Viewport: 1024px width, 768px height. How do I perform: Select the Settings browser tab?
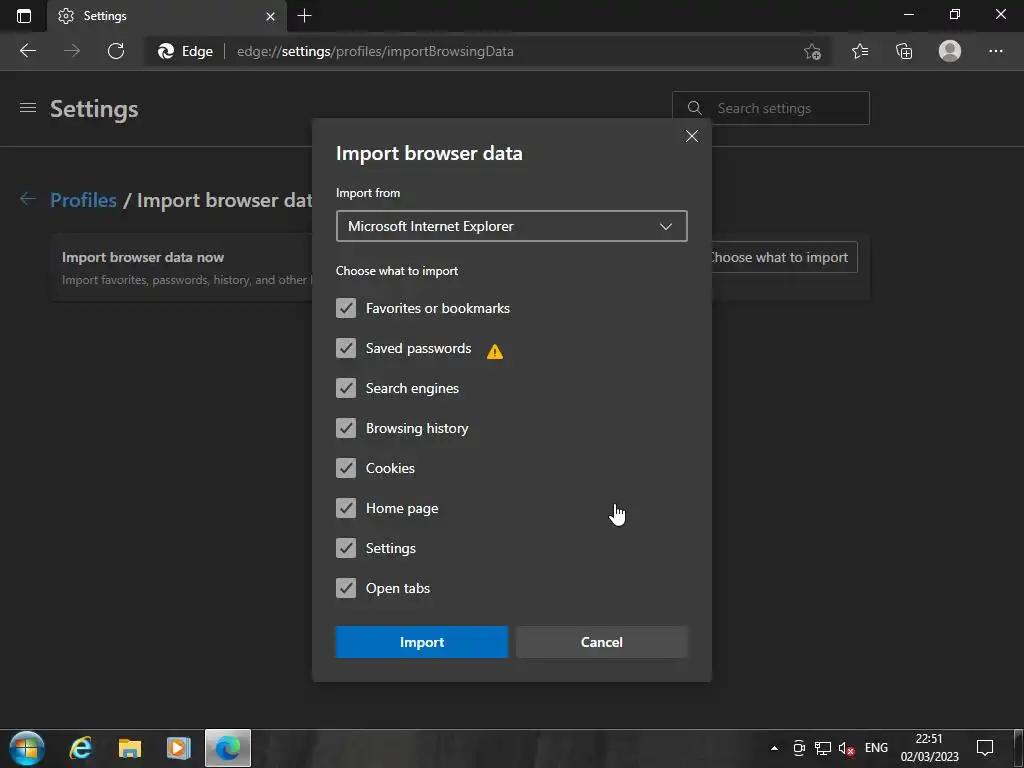pos(166,16)
